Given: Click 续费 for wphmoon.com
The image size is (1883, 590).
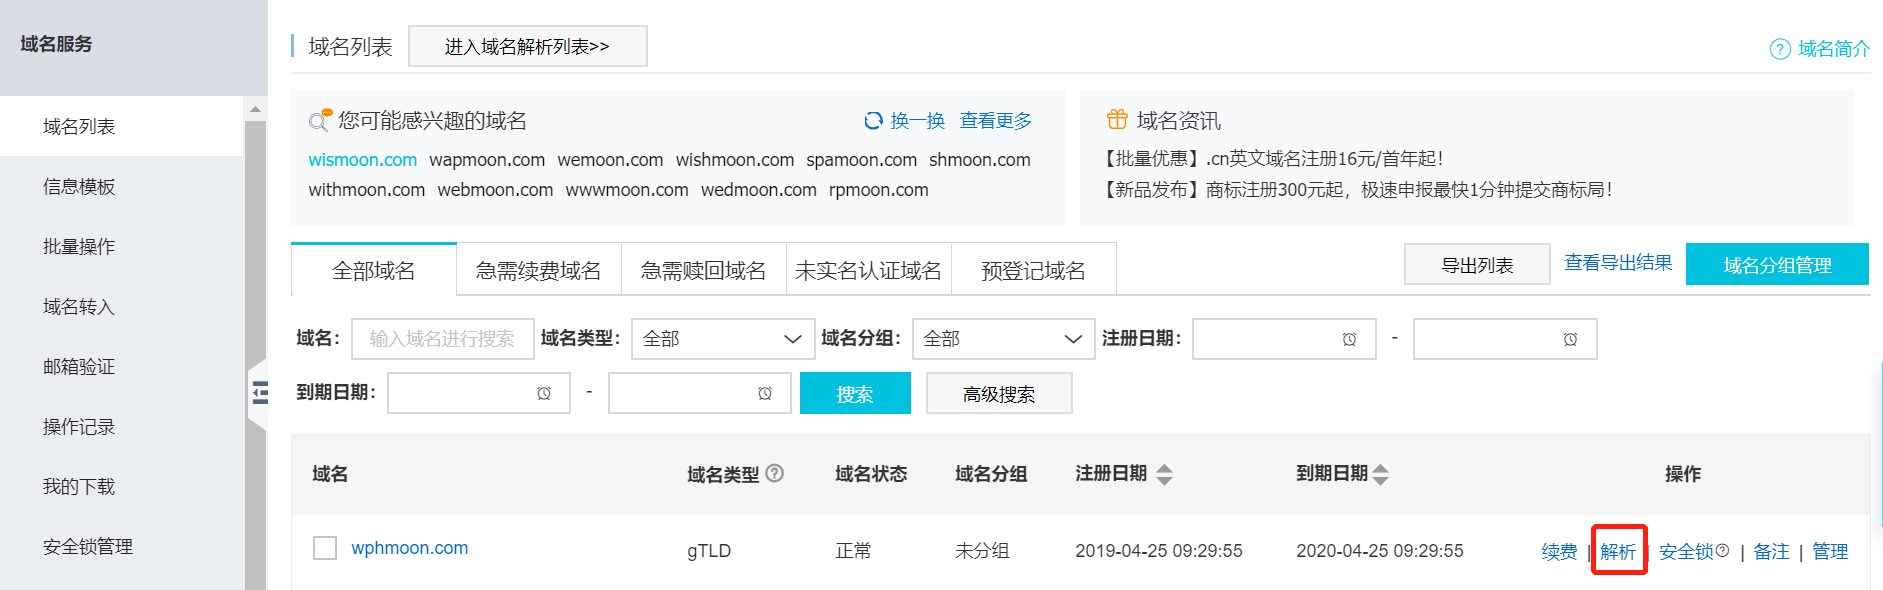Looking at the screenshot, I should tap(1559, 551).
